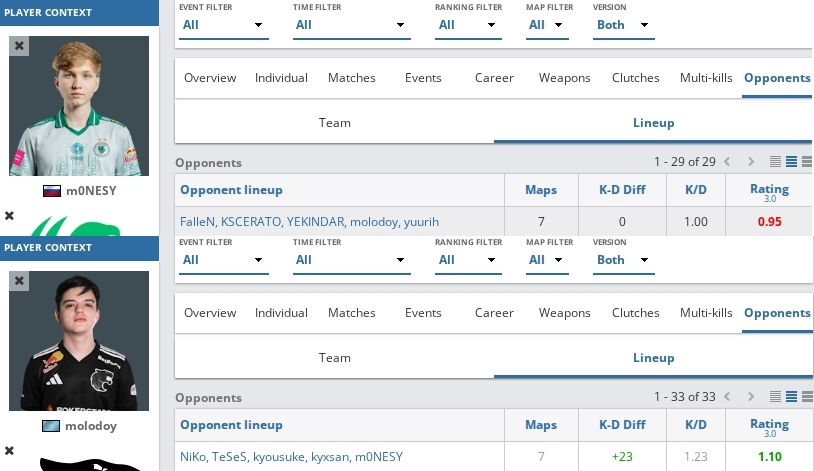This screenshot has height=471, width=814.
Task: Open Map Filter dropdown in m0NESY panel
Action: click(x=547, y=25)
